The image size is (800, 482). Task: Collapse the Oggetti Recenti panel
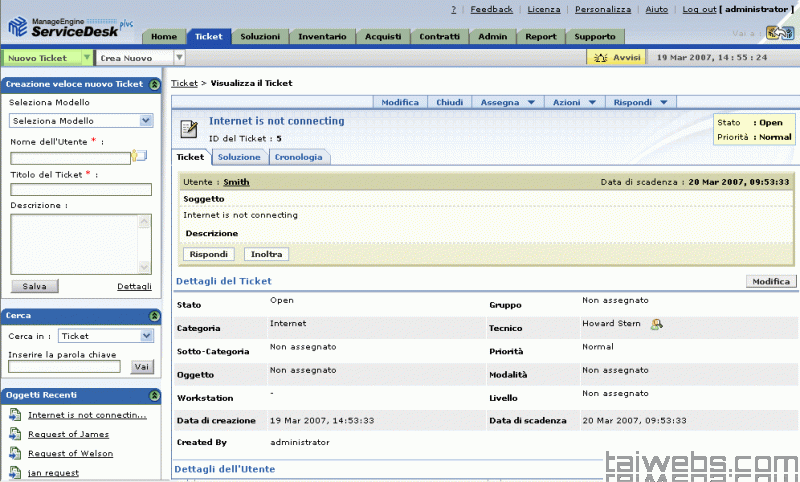coord(155,395)
